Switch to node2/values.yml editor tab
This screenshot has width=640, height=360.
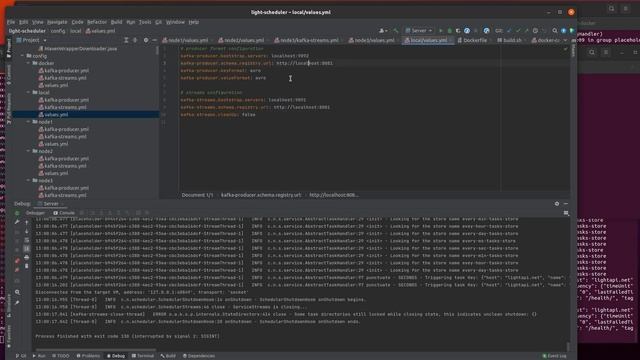pos(243,40)
